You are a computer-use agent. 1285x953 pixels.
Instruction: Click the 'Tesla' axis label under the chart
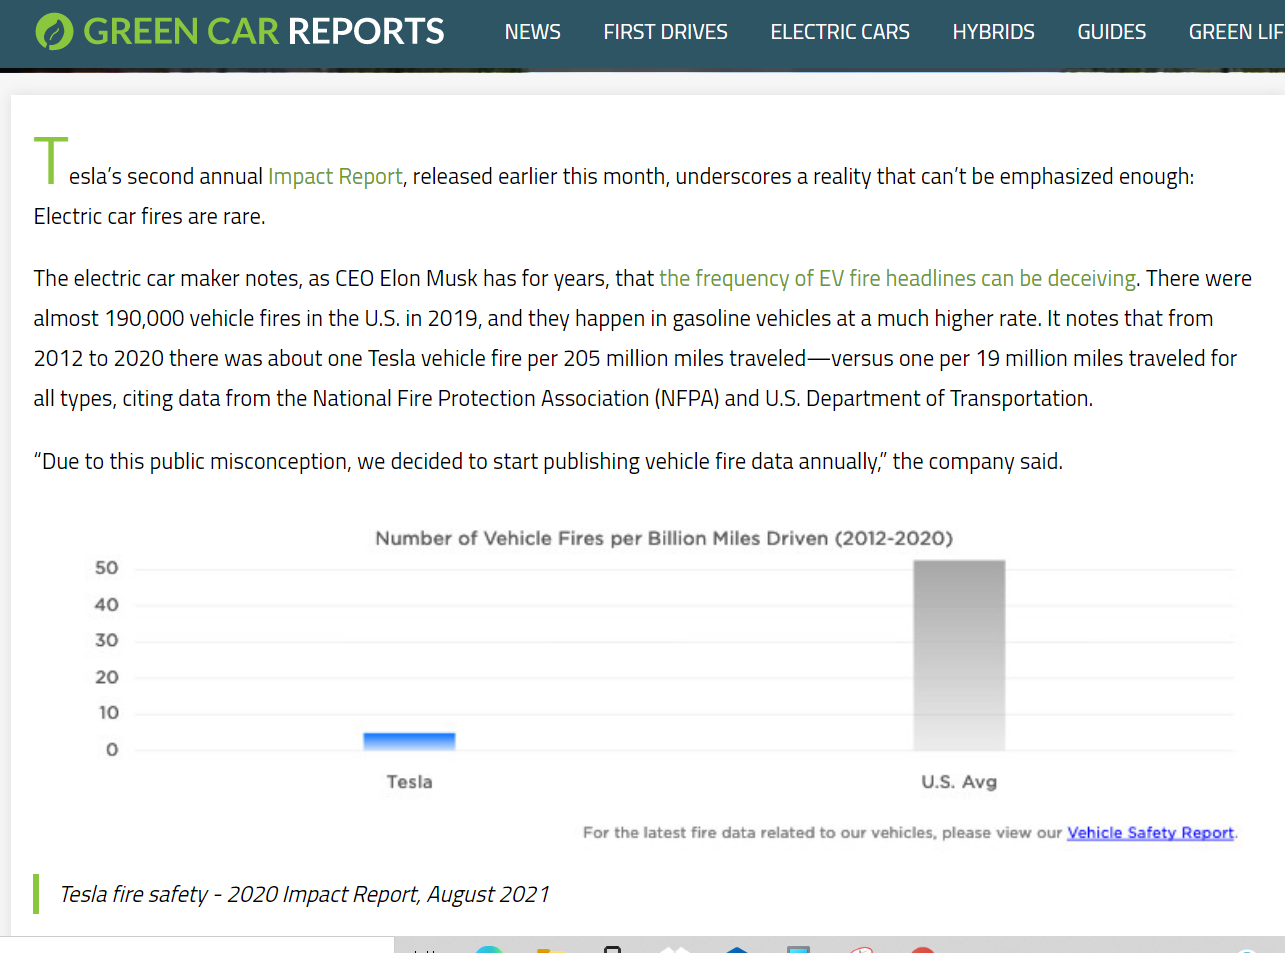[x=410, y=782]
